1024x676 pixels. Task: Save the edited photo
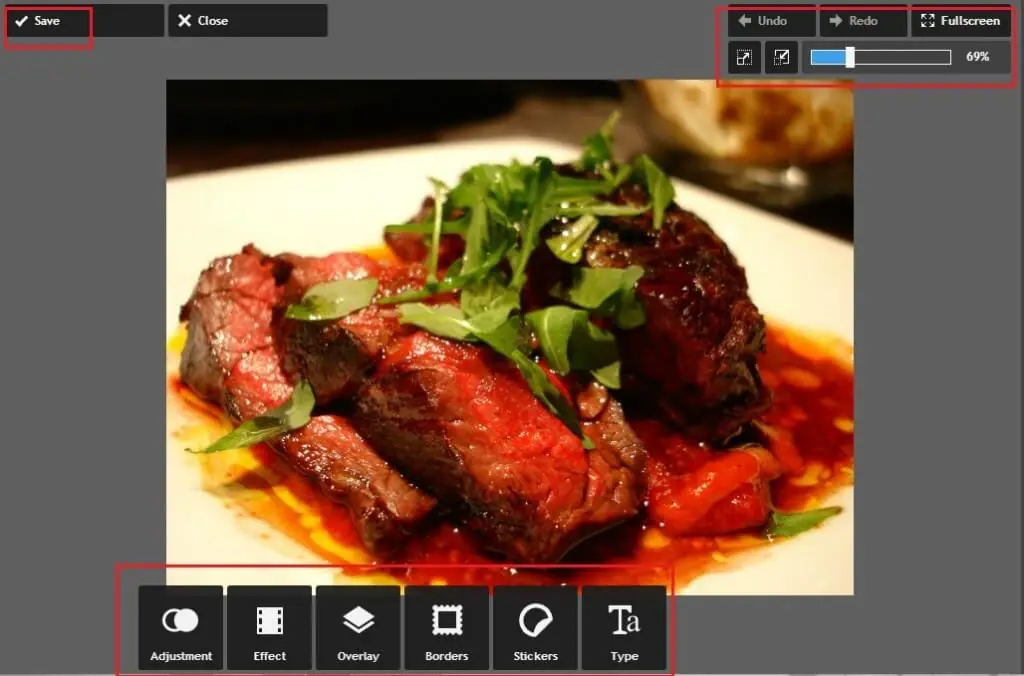(x=47, y=21)
